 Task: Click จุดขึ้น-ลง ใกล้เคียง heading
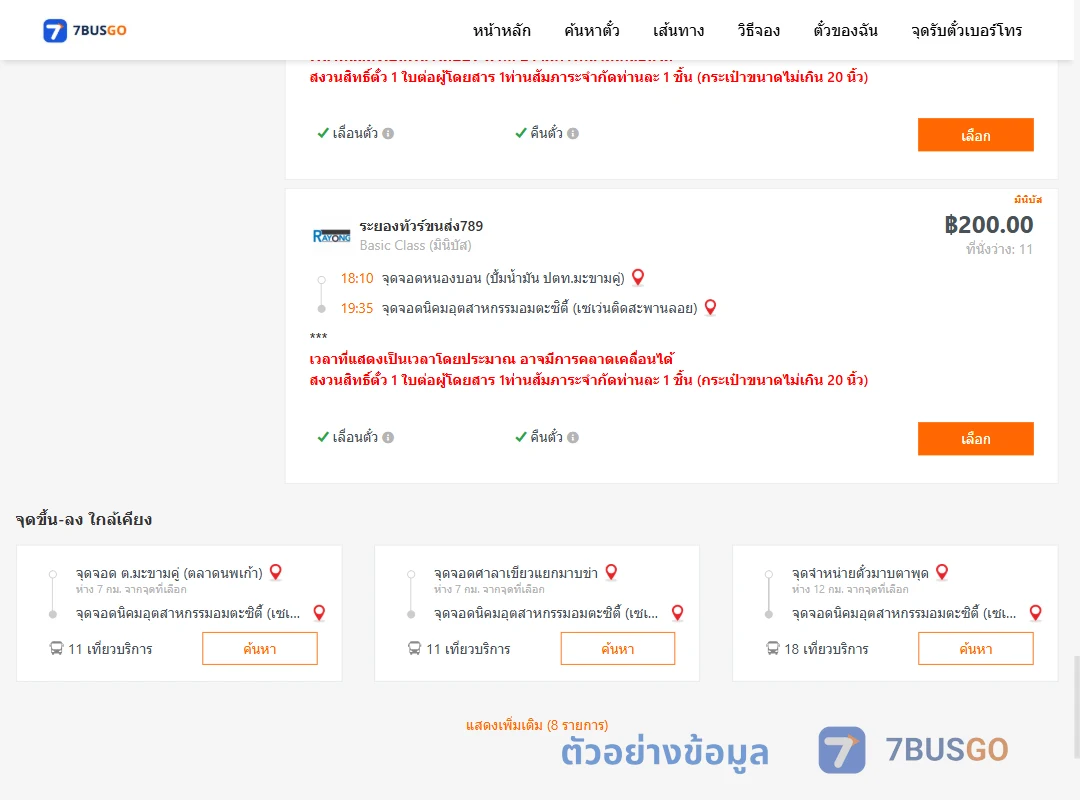tap(84, 520)
